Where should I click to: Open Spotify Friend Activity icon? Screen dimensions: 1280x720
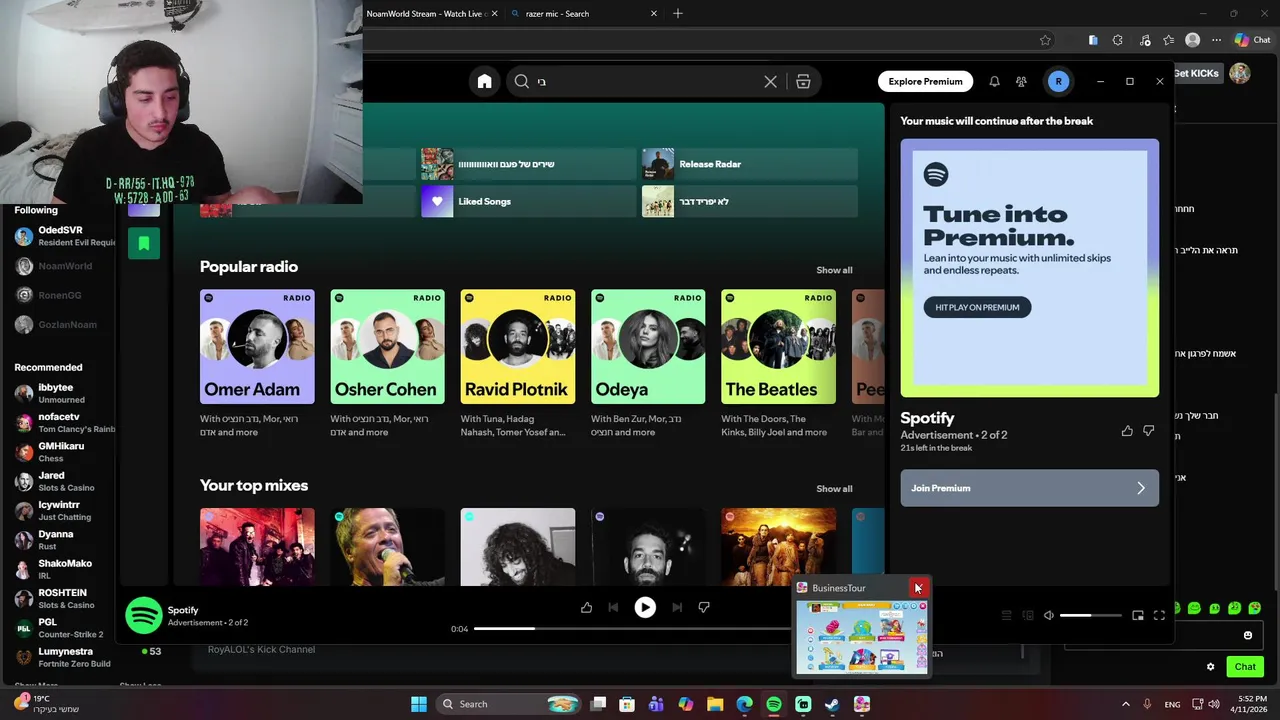[x=1021, y=82]
